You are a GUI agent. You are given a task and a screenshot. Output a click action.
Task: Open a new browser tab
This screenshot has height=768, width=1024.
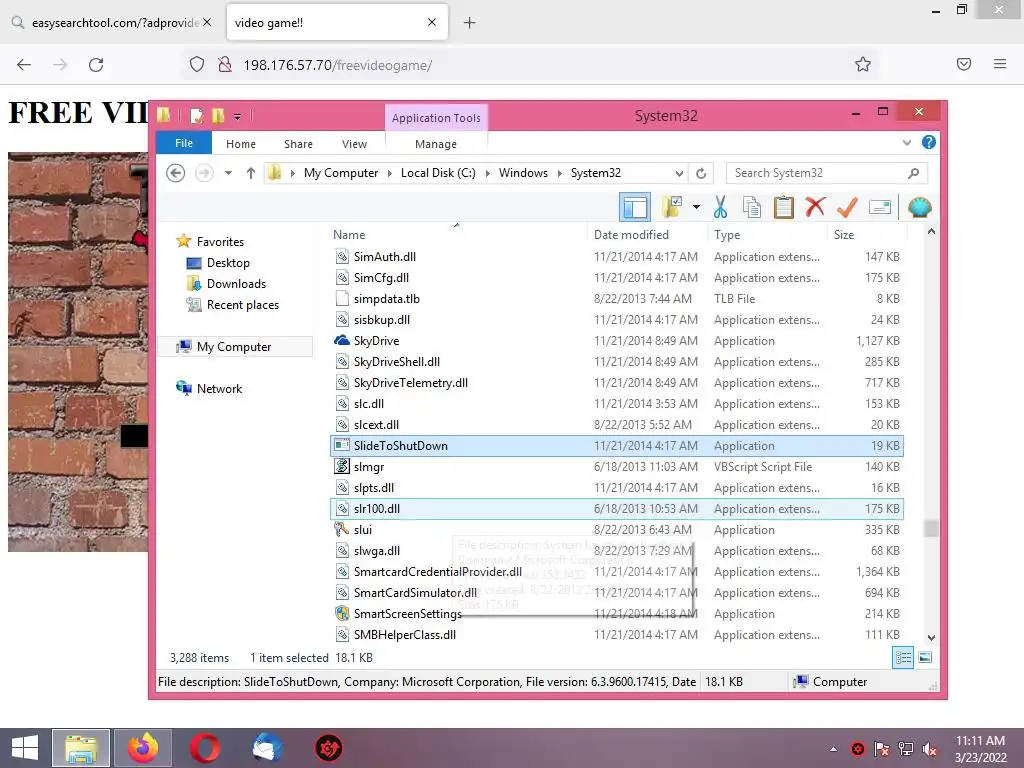pyautogui.click(x=469, y=23)
